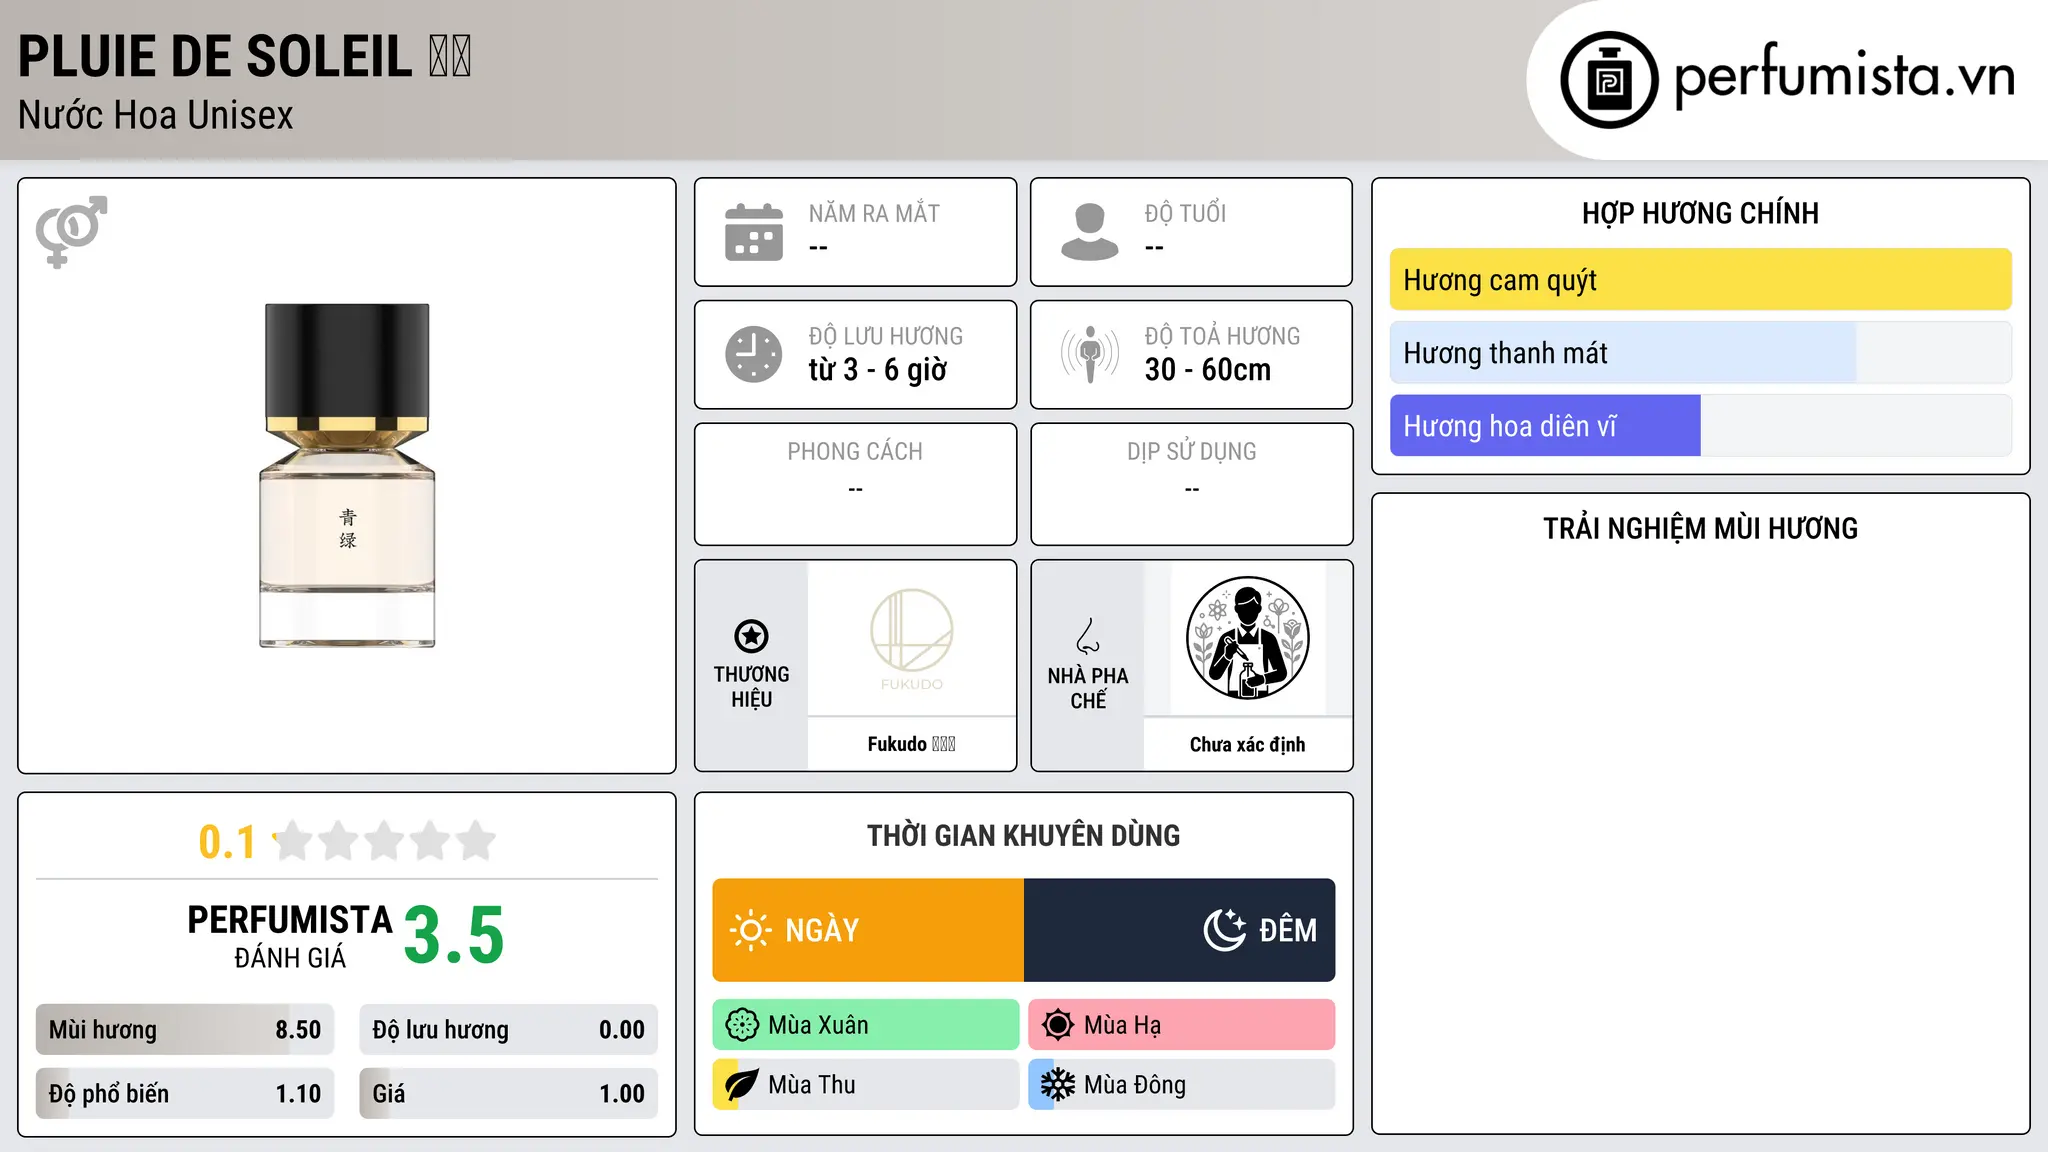This screenshot has width=2048, height=1152.
Task: Click the perfume bottle product image
Action: tap(347, 476)
